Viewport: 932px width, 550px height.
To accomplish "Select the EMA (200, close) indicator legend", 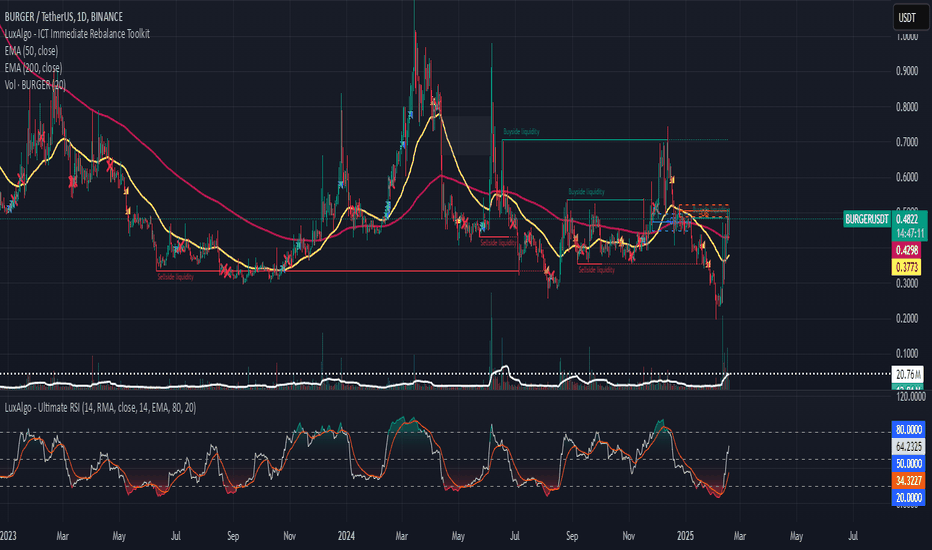I will point(33,68).
